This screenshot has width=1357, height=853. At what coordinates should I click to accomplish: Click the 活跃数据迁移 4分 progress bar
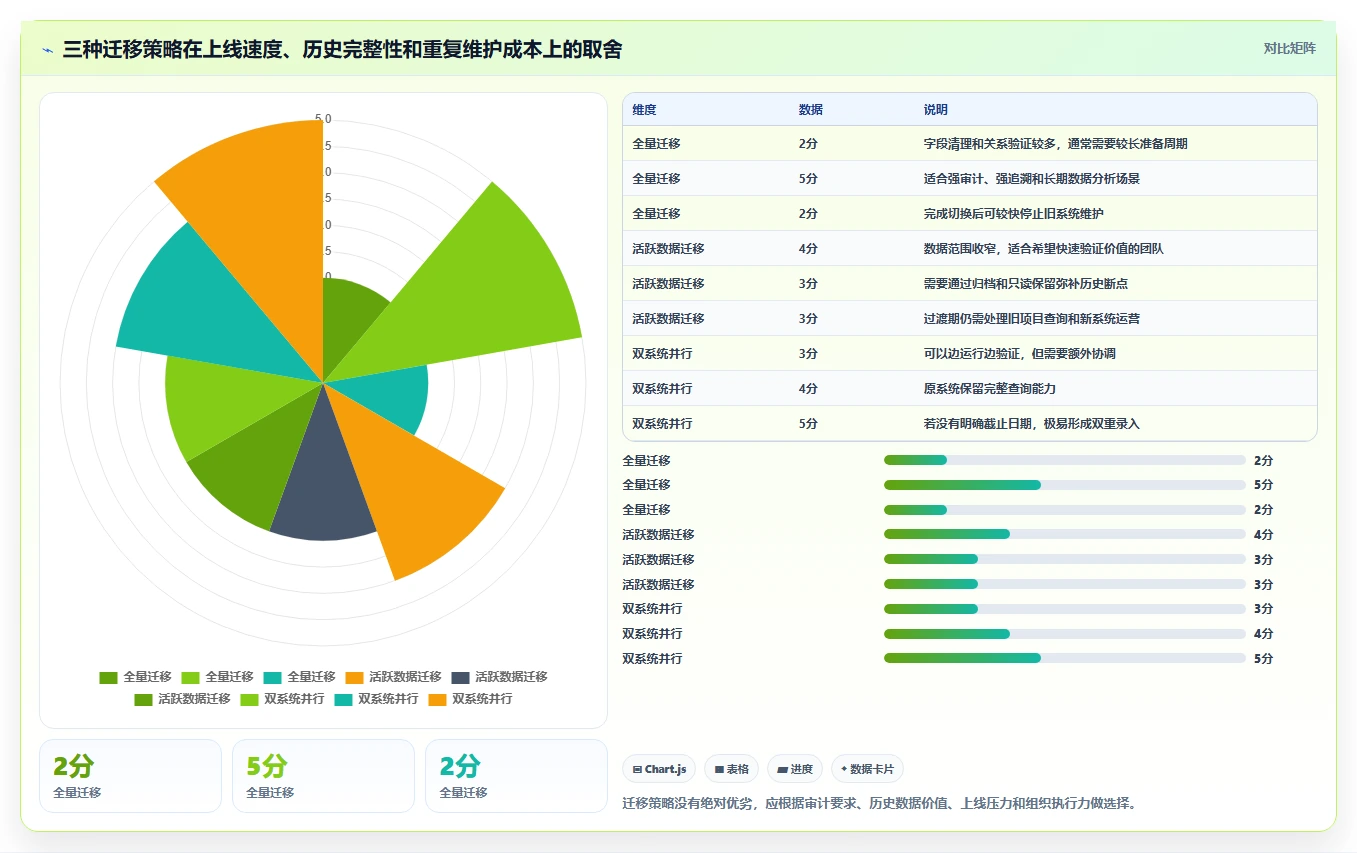click(x=1065, y=534)
